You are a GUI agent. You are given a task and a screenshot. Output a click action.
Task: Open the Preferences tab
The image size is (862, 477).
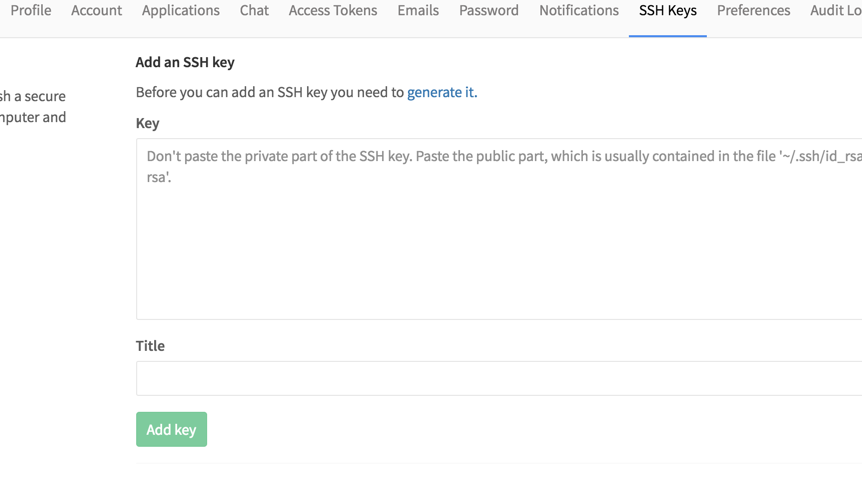(753, 10)
